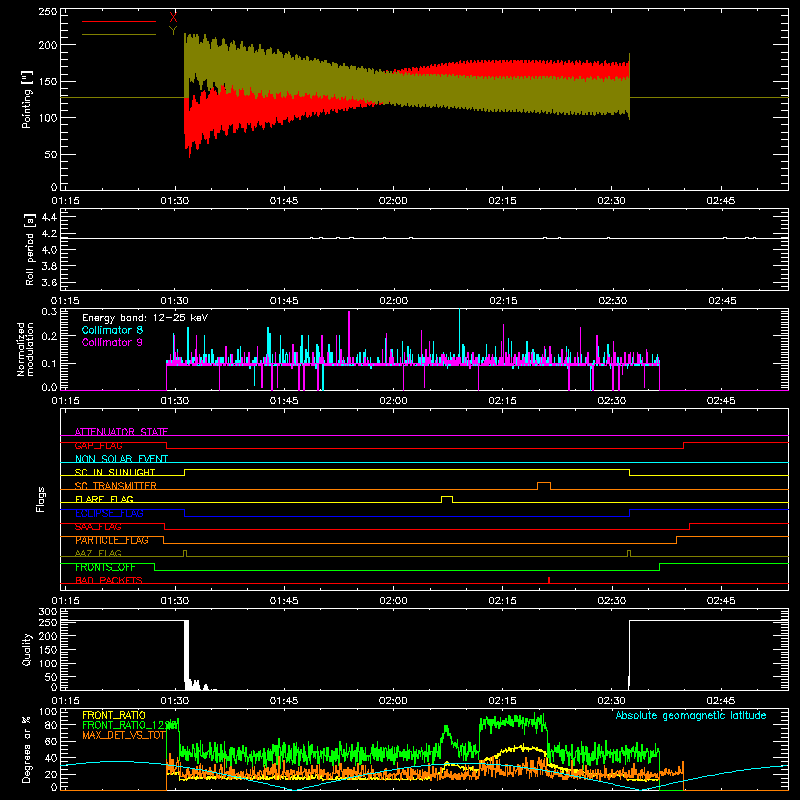Click the 01:45 label under modulation plot
The image size is (800, 800).
tap(284, 401)
